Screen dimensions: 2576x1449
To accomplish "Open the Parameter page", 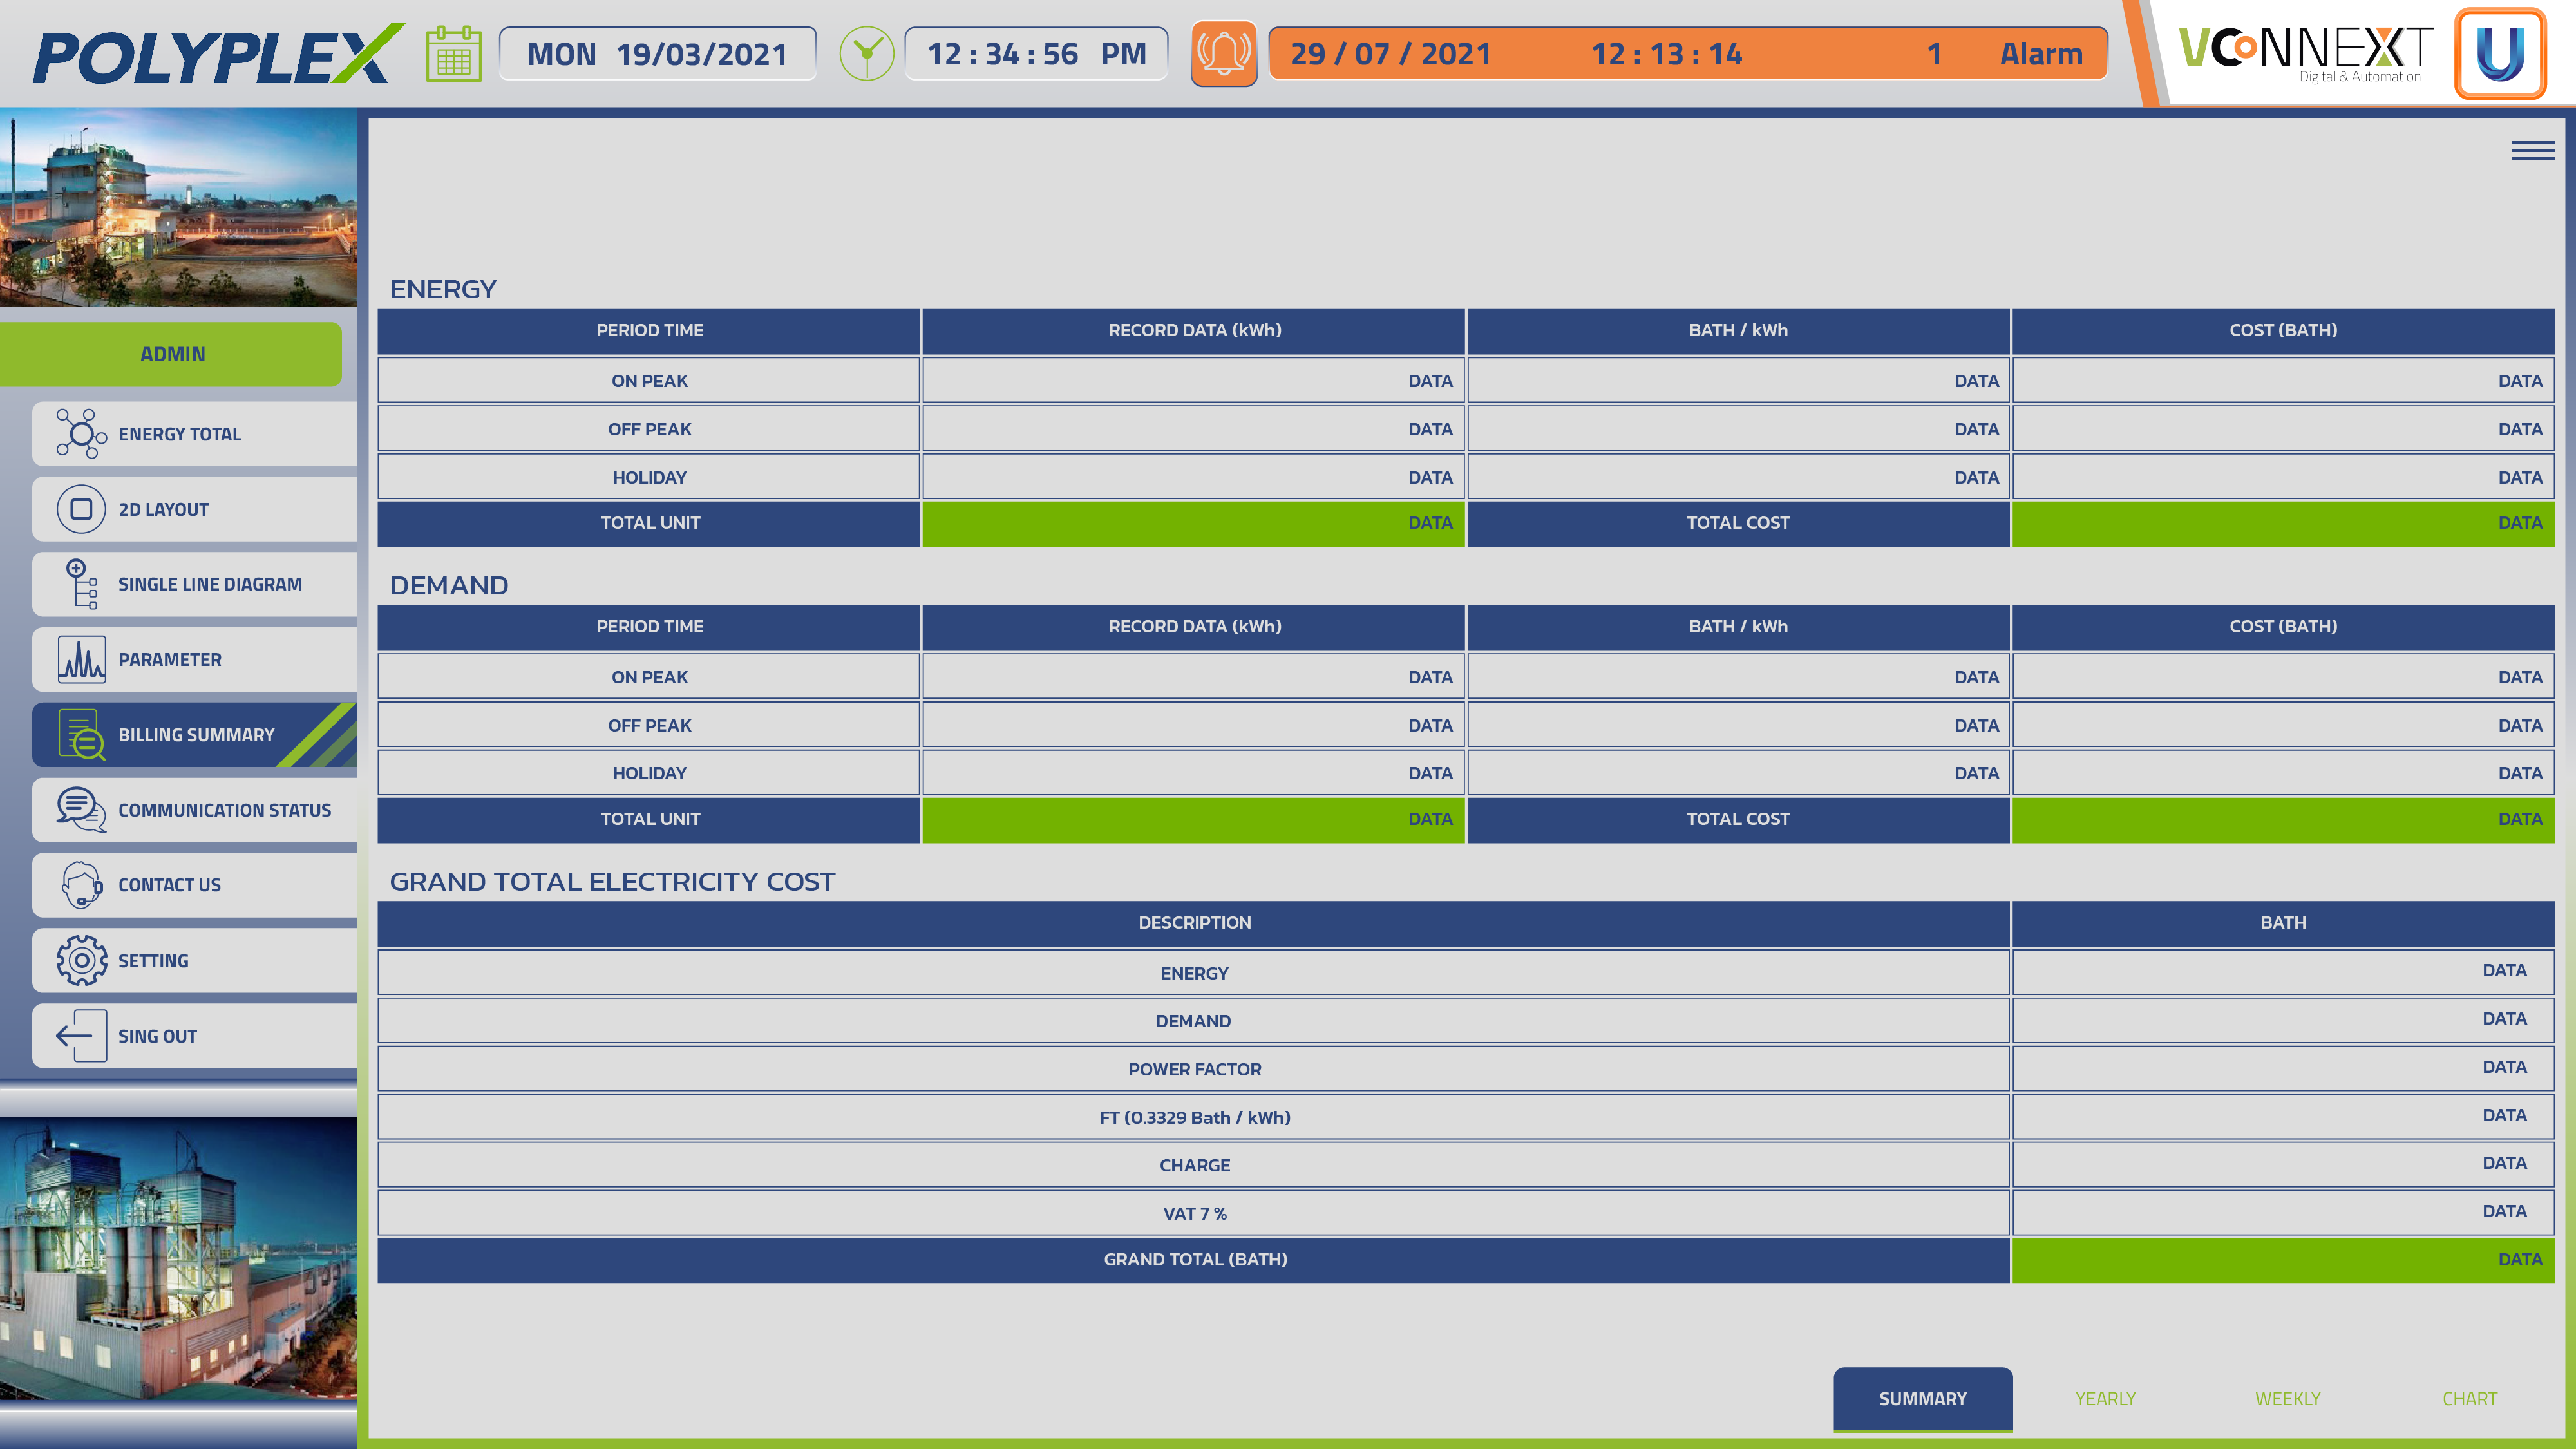I will (195, 659).
